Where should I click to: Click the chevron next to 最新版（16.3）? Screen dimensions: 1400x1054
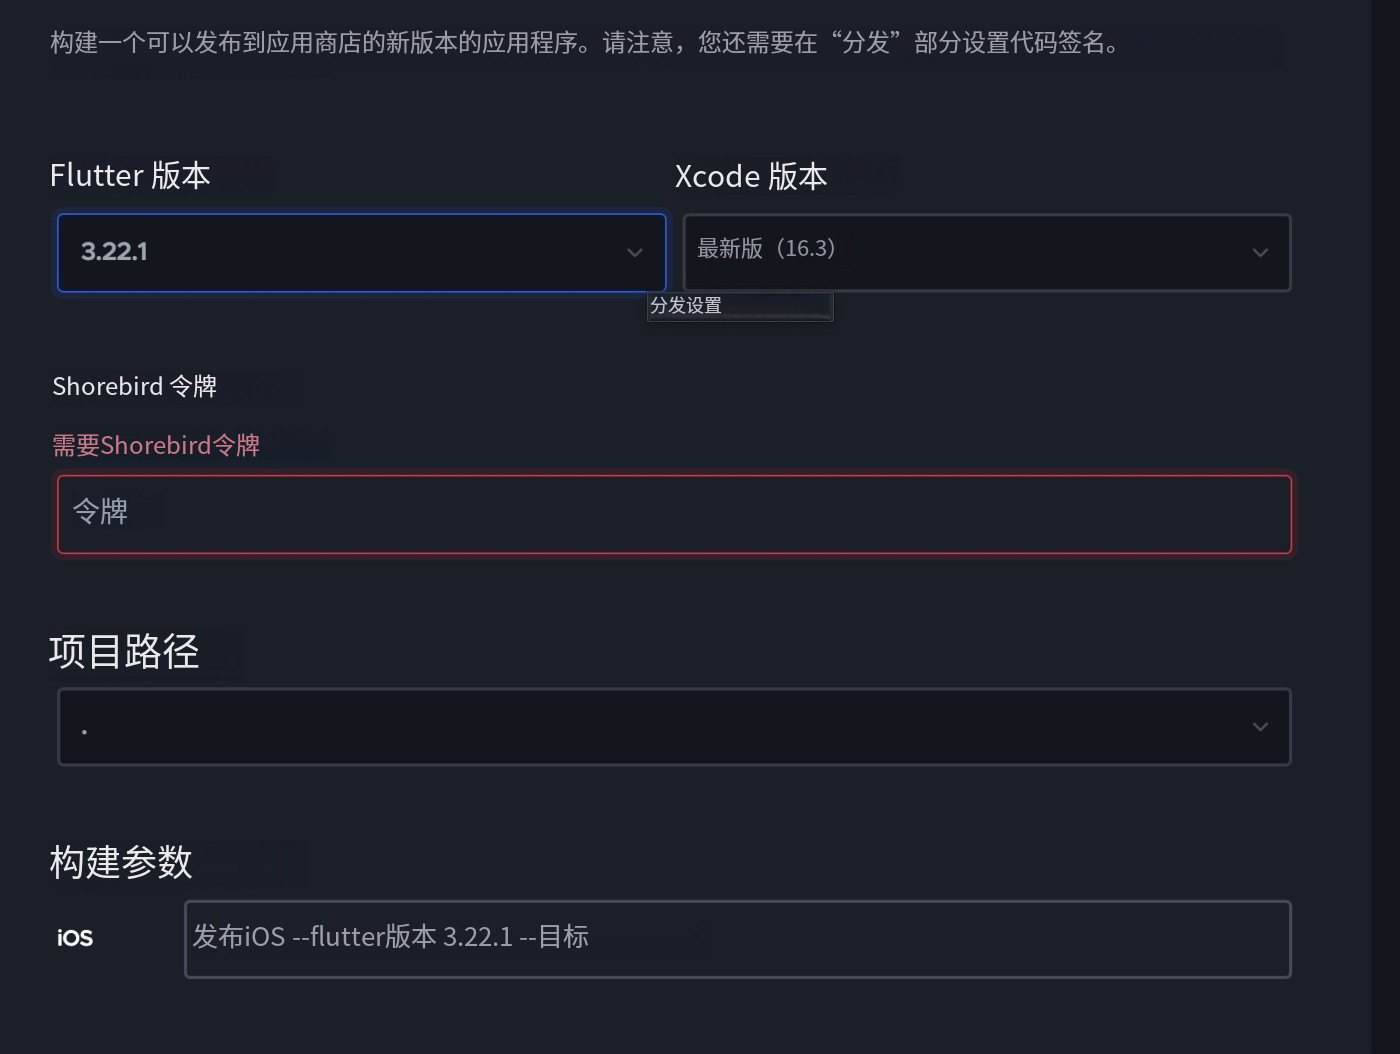[x=1259, y=253]
